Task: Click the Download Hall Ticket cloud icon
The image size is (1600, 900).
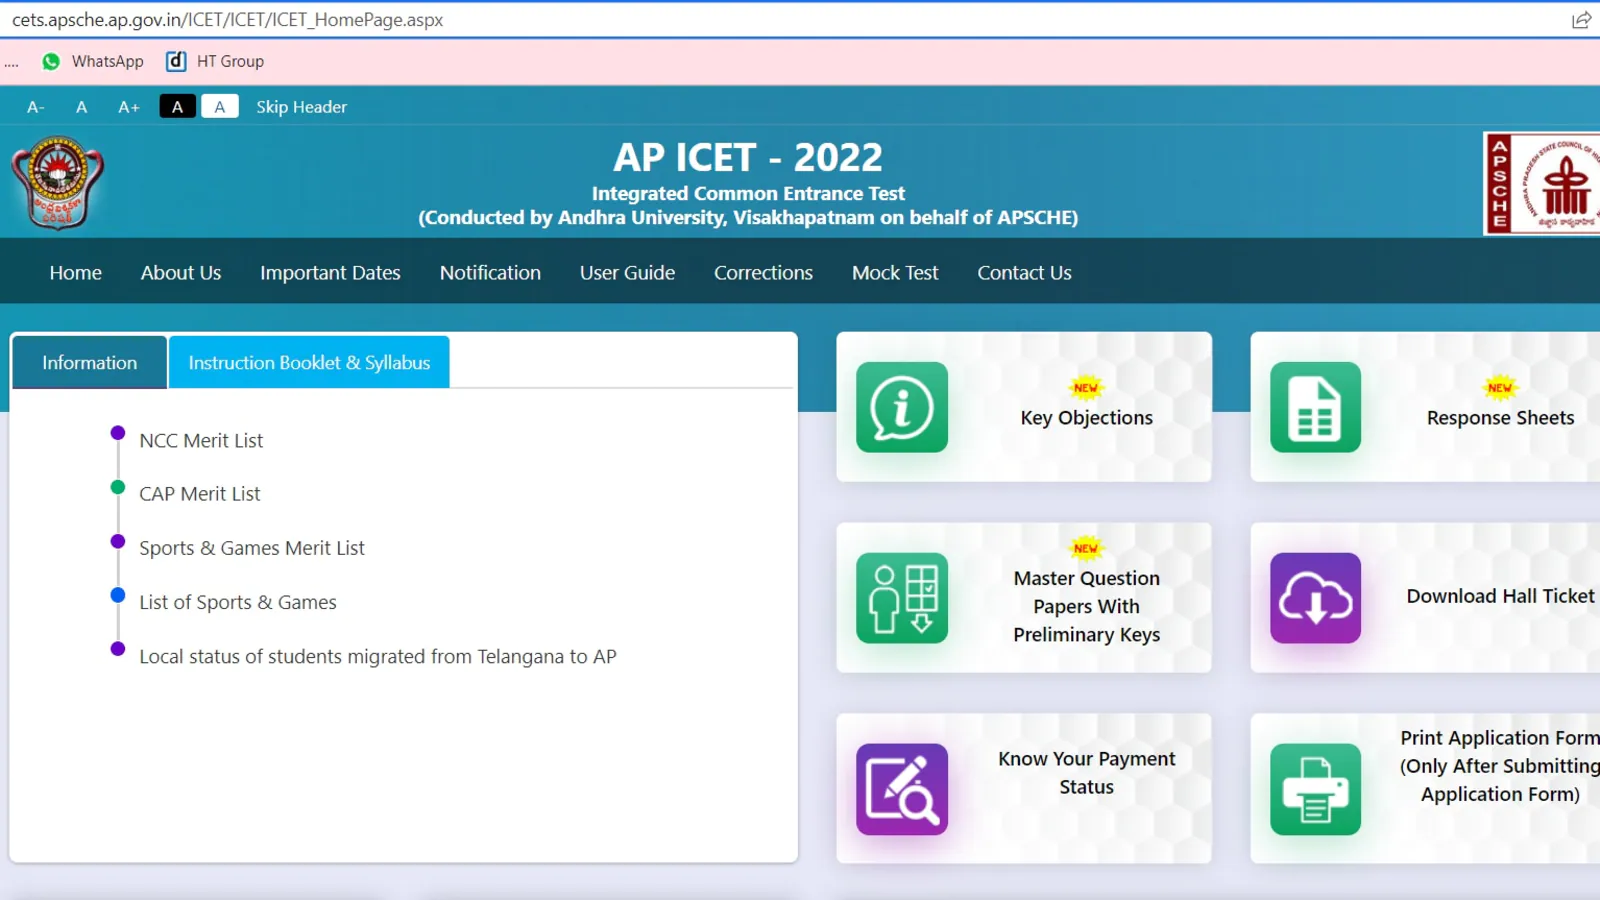Action: (x=1315, y=598)
